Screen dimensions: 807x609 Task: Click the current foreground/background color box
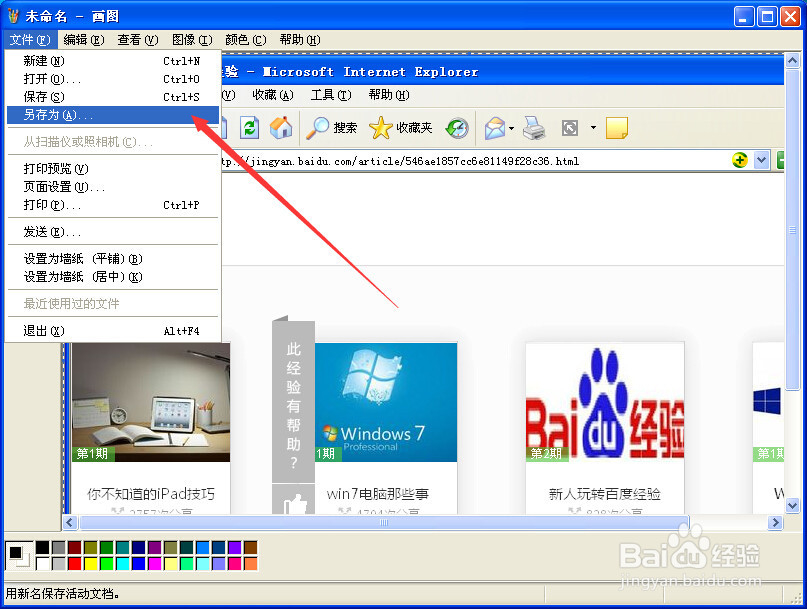(x=19, y=555)
